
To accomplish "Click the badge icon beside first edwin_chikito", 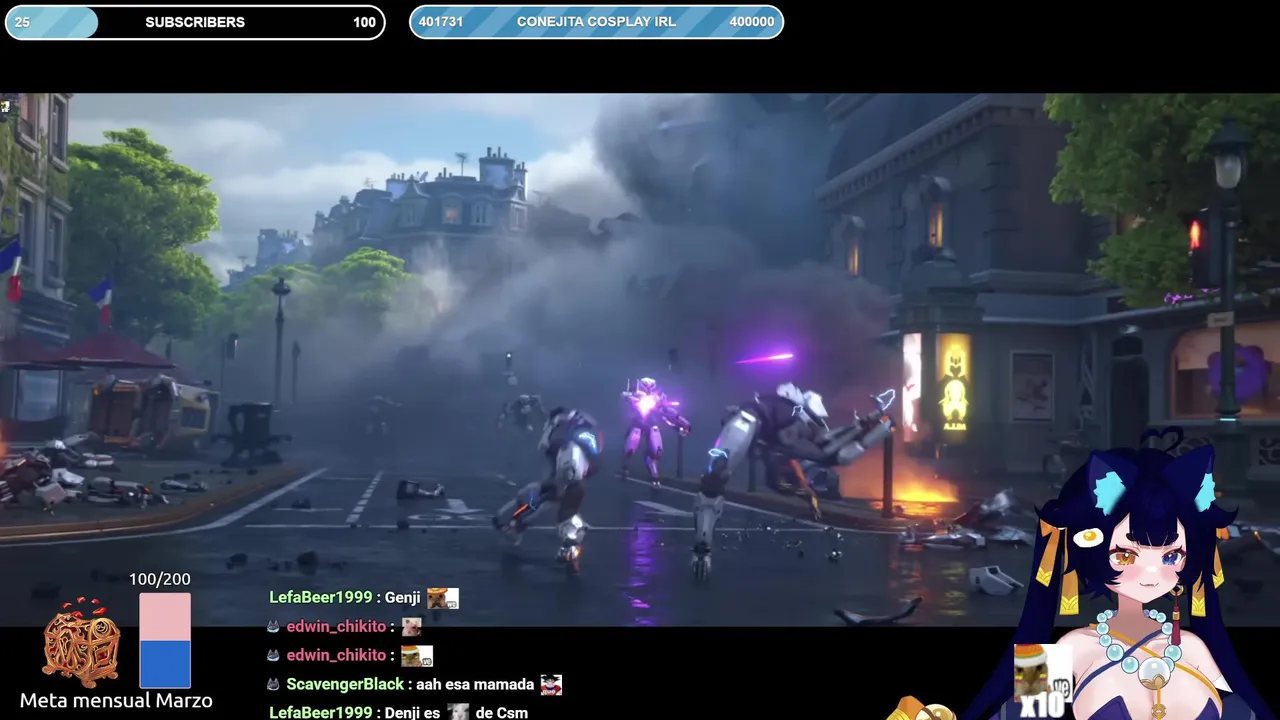I will tap(273, 627).
